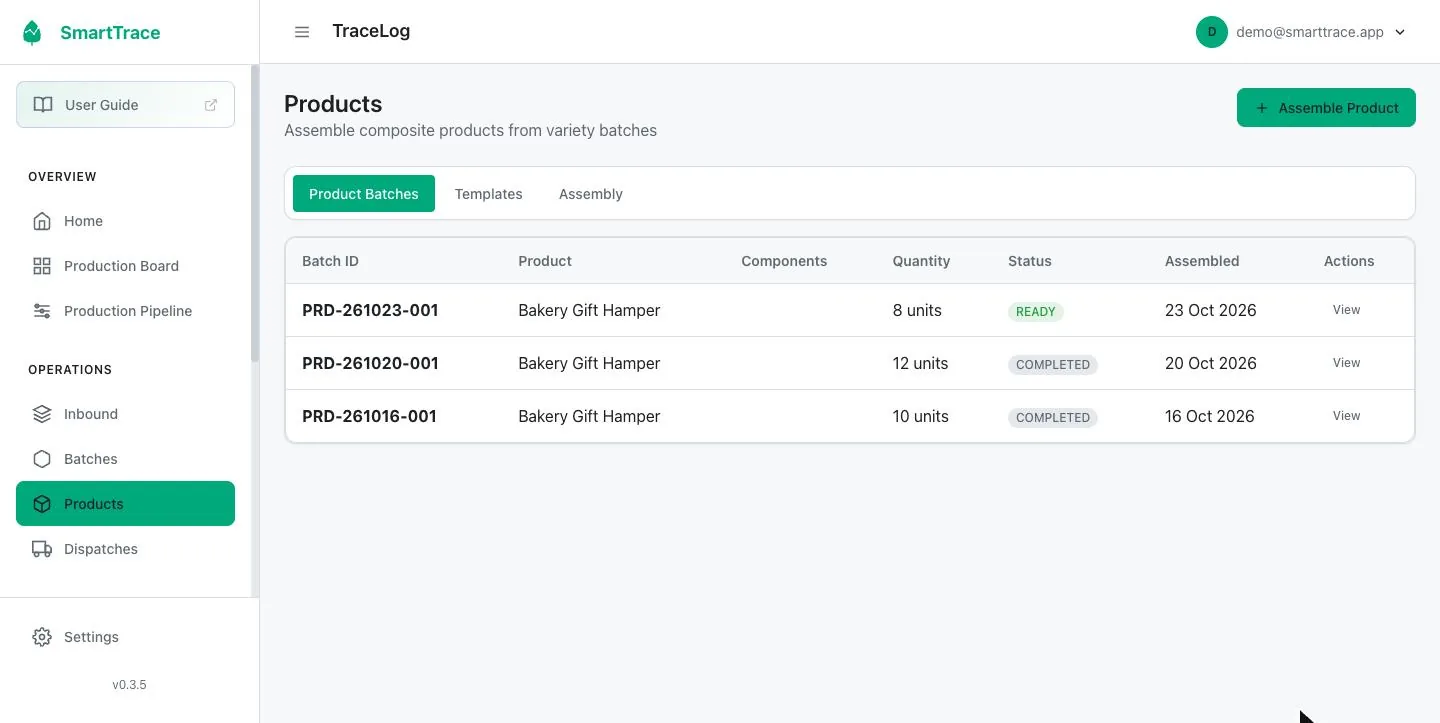Screen dimensions: 1440x723
Task: Select the Product Batches tab
Action: point(364,194)
